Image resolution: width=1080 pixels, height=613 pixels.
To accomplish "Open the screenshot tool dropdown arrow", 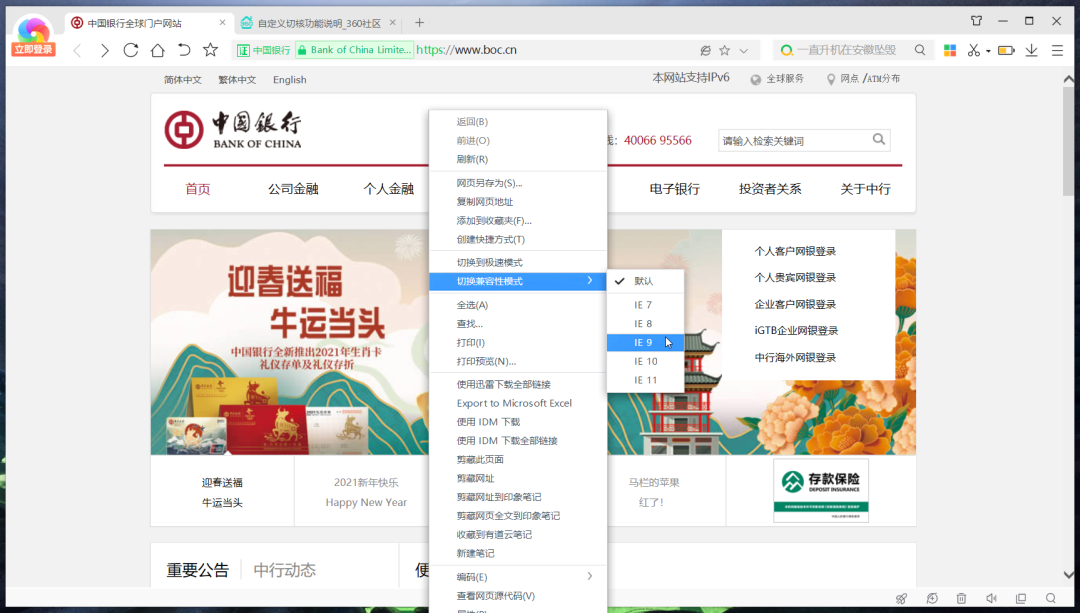I will (x=988, y=51).
